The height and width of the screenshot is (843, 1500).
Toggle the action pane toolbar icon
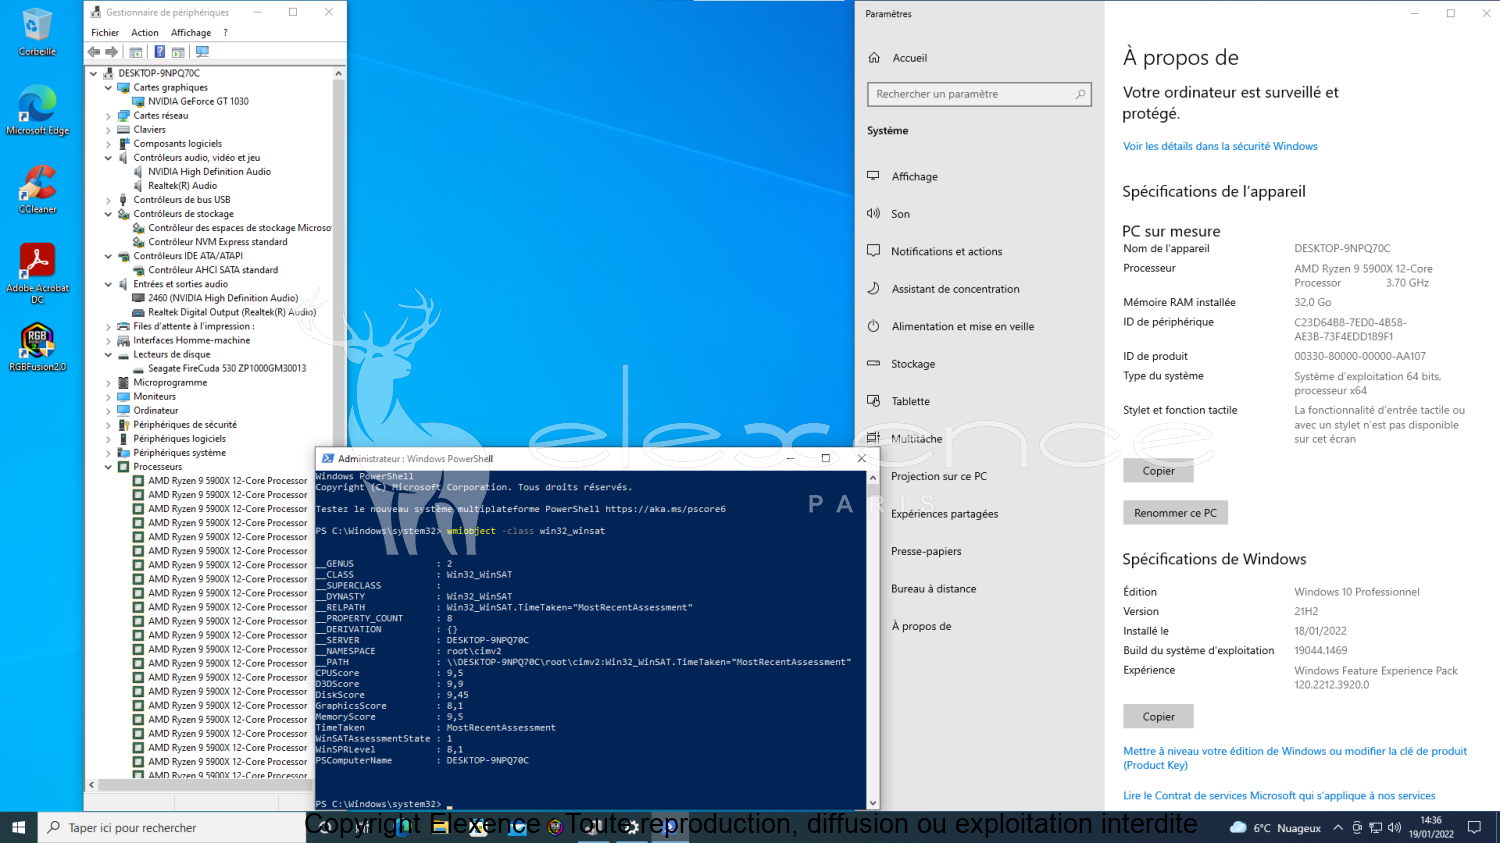pyautogui.click(x=178, y=52)
